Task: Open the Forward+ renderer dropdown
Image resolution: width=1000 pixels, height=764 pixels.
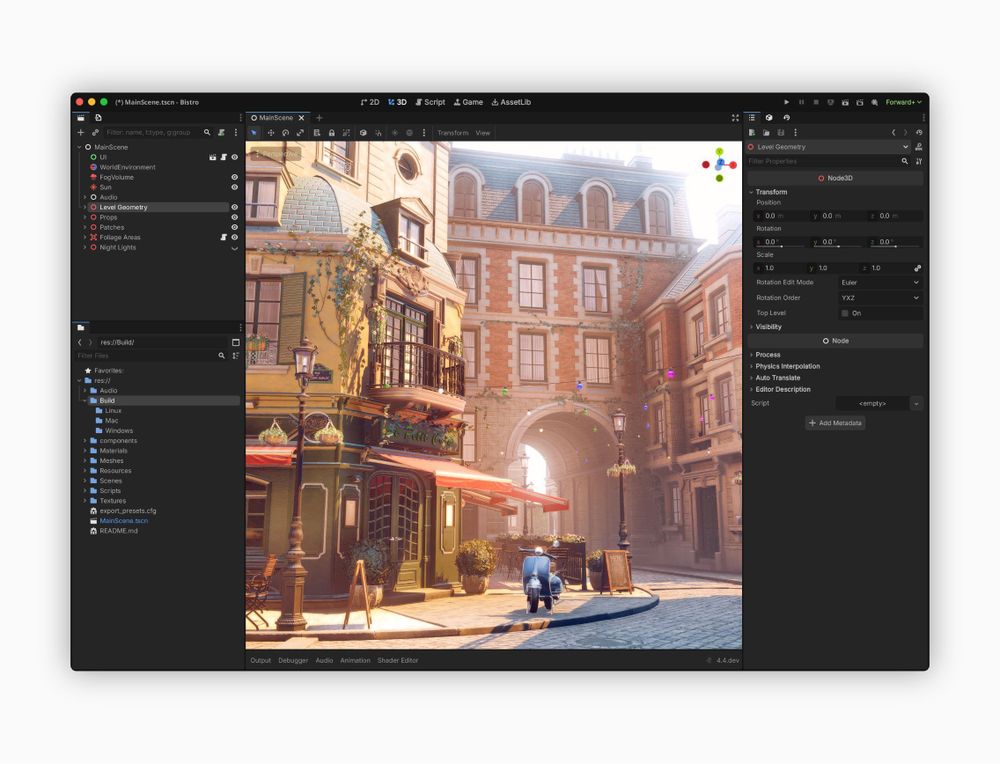Action: pos(903,102)
